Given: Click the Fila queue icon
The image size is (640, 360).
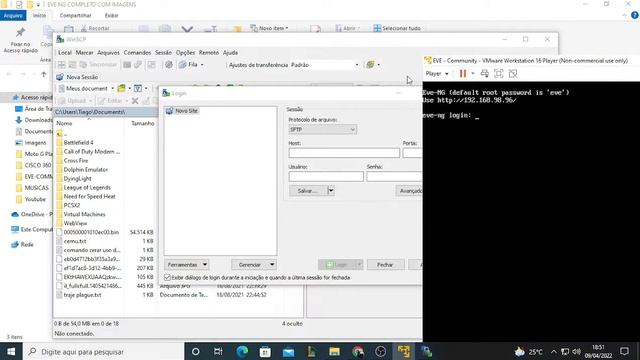Looking at the screenshot, I should pyautogui.click(x=182, y=64).
